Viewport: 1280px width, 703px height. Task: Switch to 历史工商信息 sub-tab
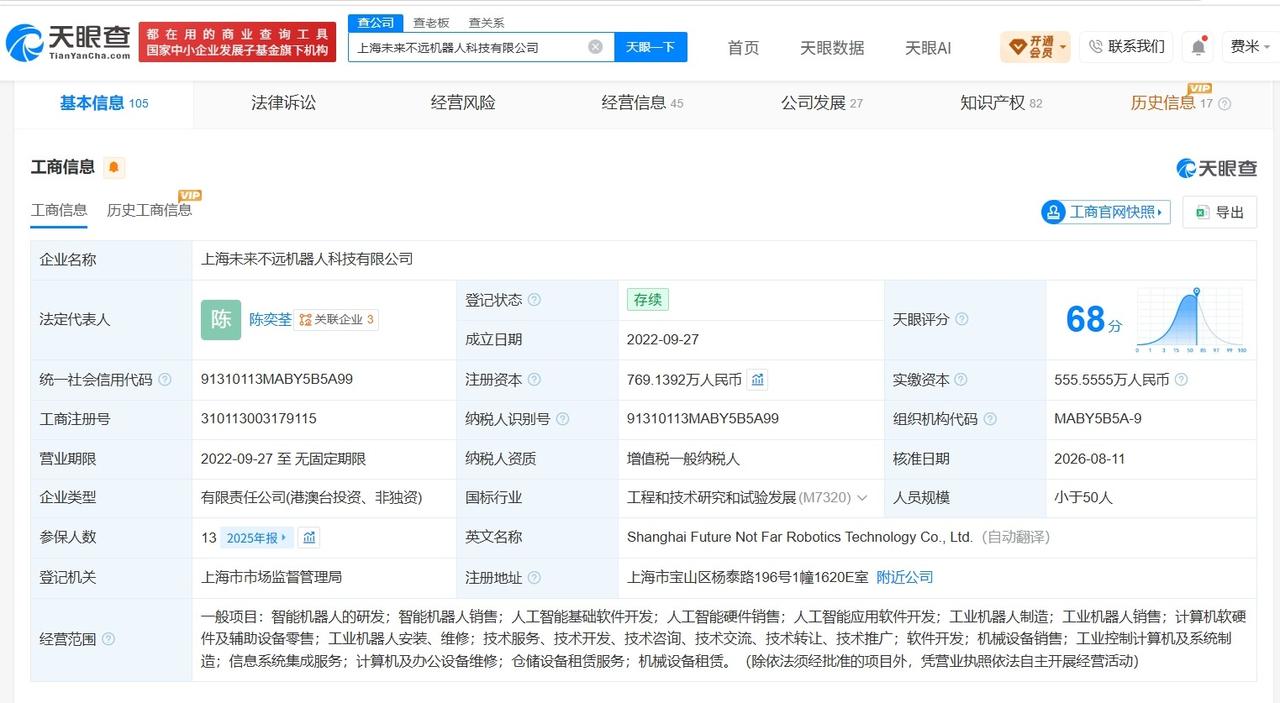(149, 210)
